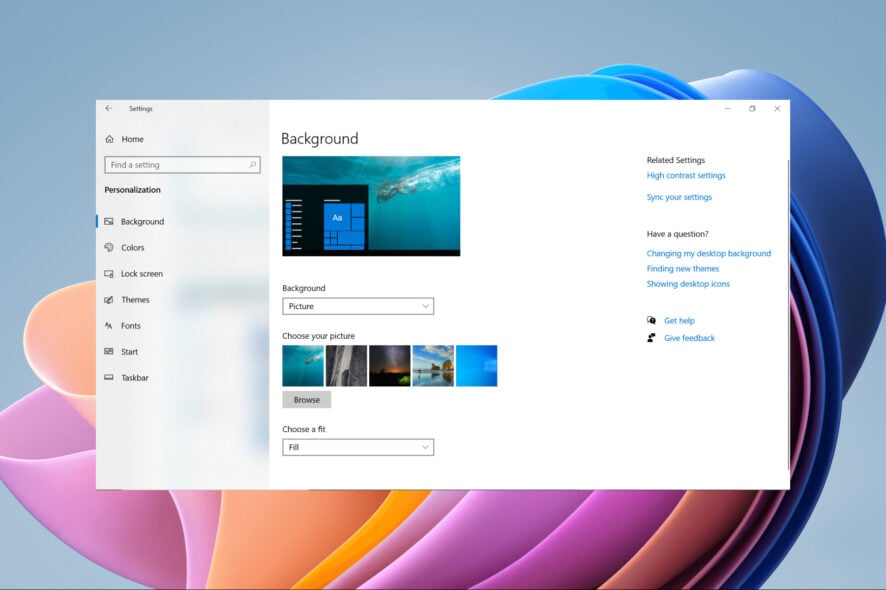Screen dimensions: 886x590
Task: Select Background in Personalization sidebar
Action: (142, 222)
